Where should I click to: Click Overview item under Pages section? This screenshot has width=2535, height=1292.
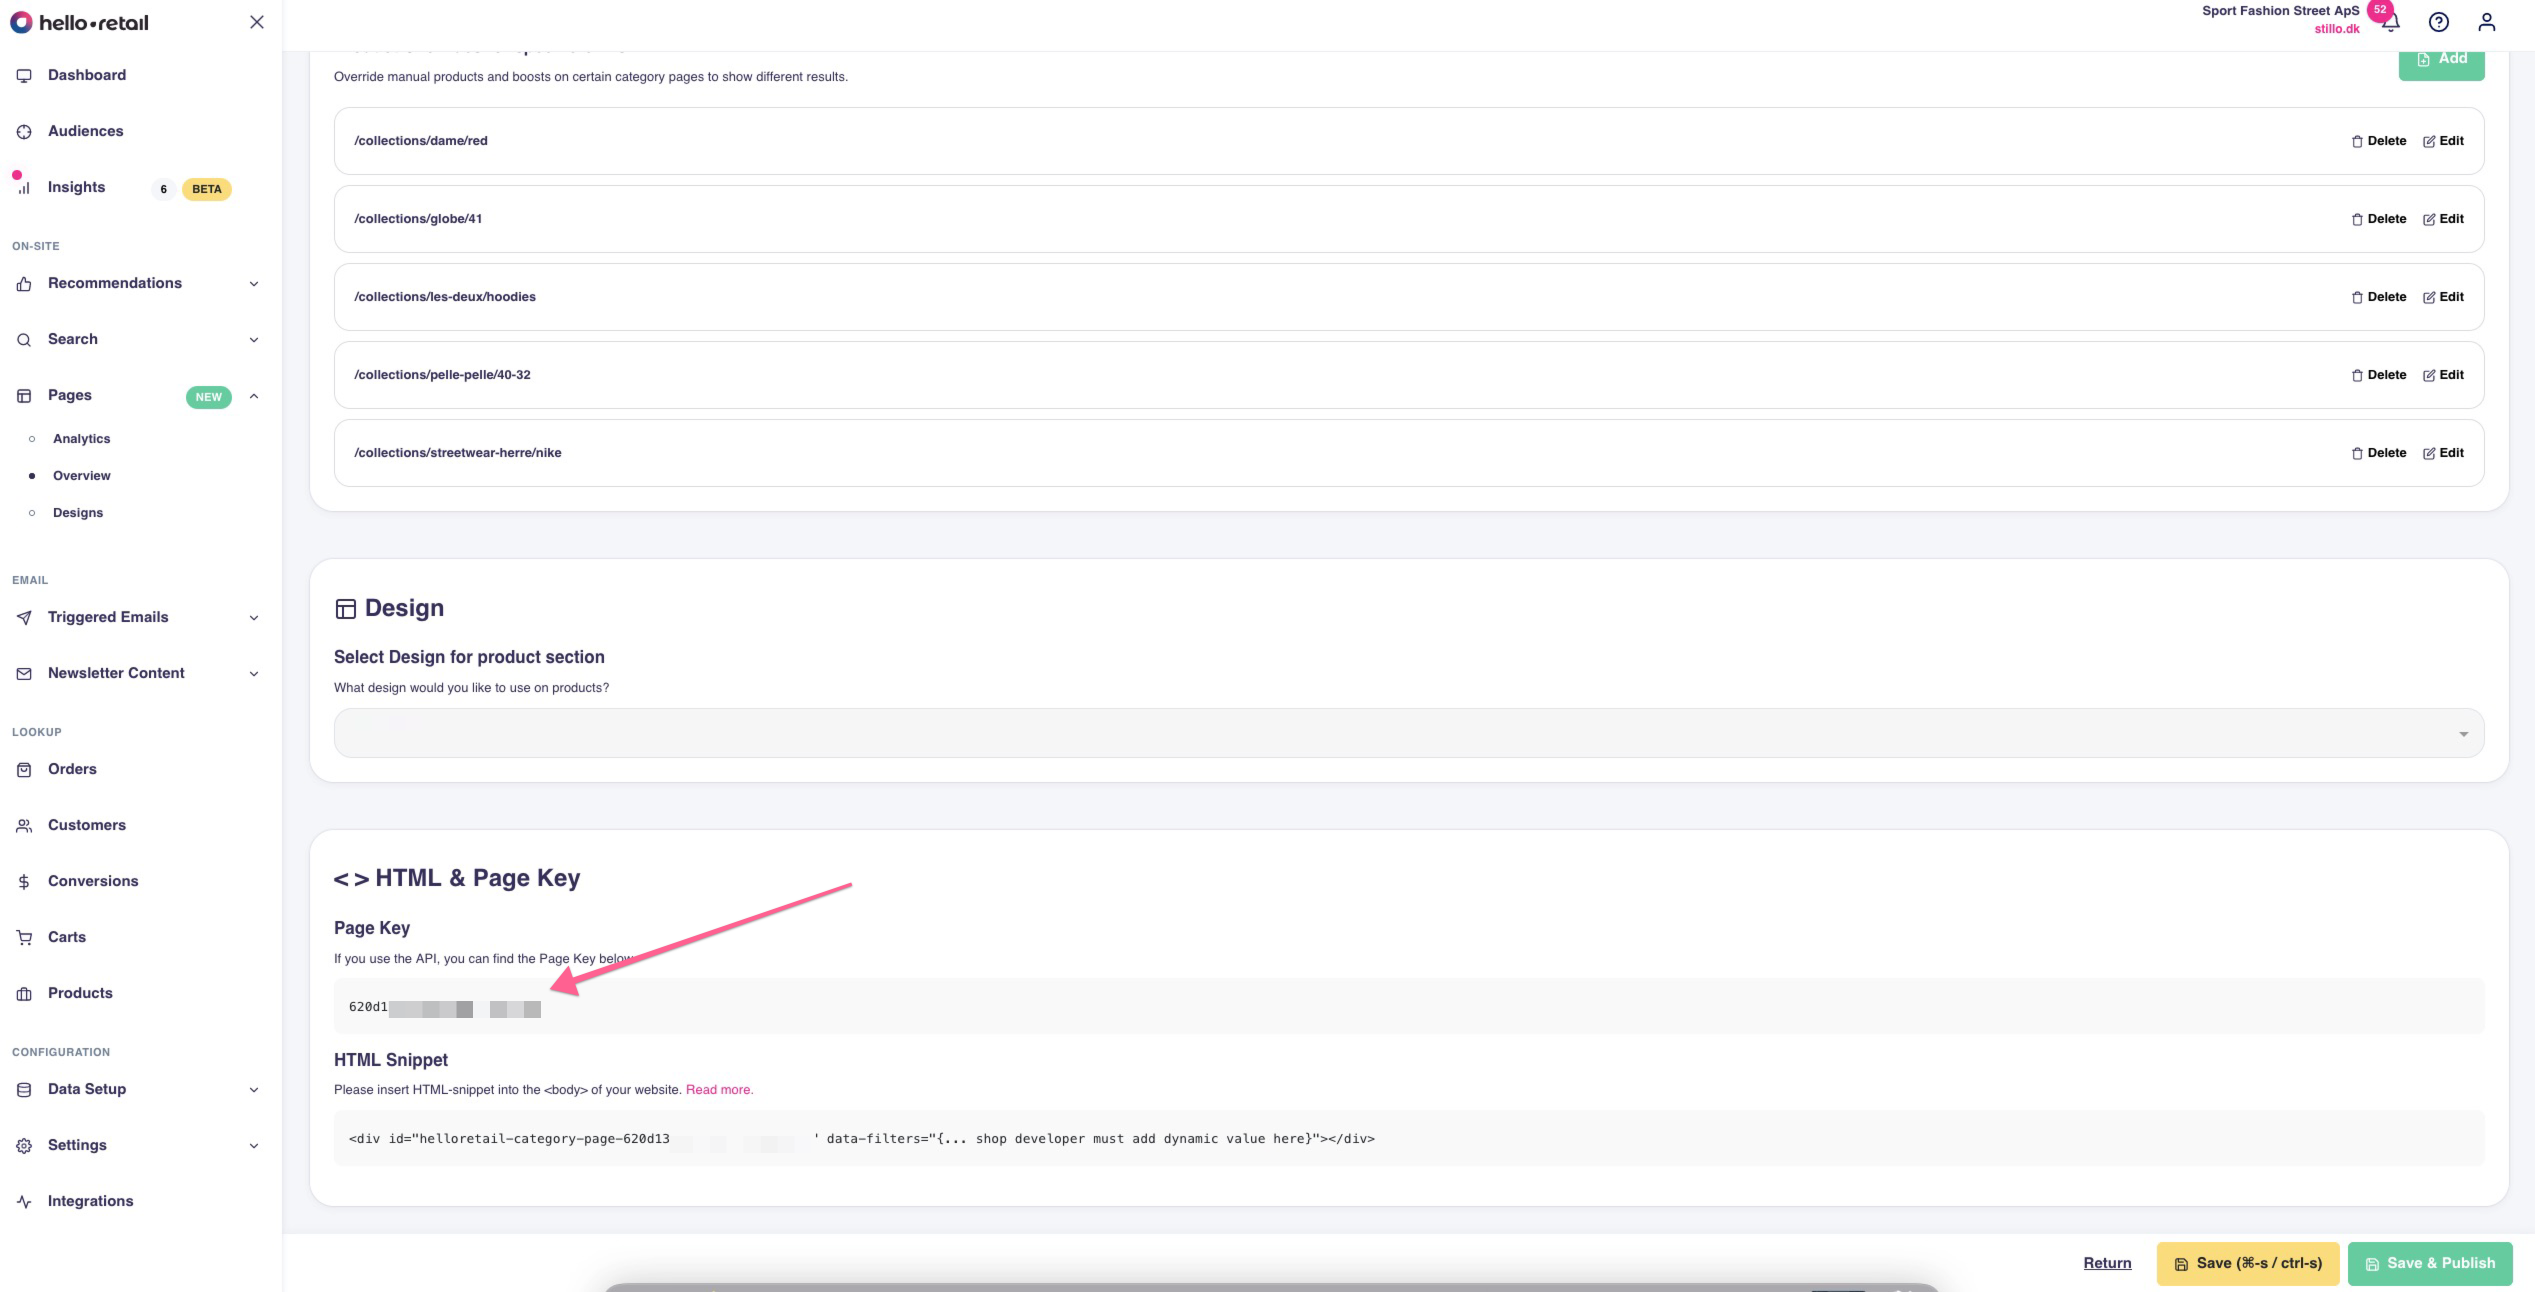81,475
